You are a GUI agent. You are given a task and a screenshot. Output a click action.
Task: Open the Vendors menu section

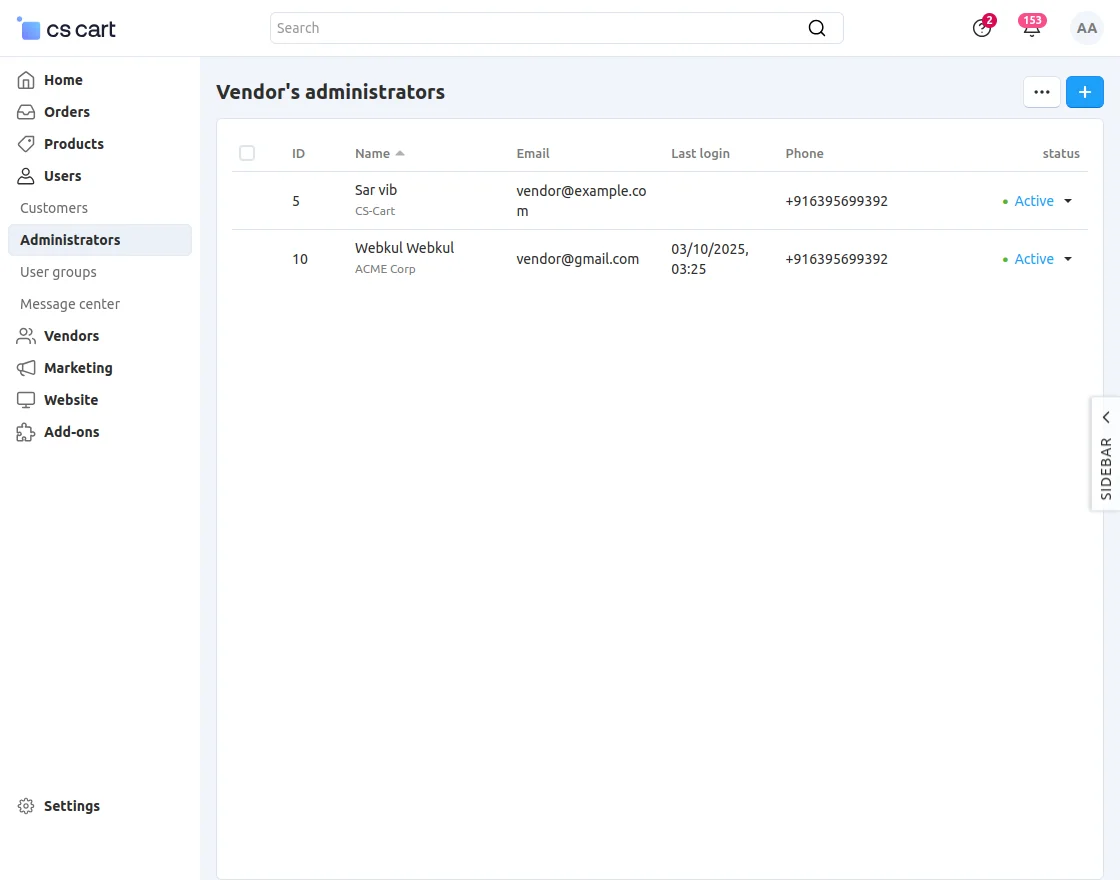click(71, 336)
